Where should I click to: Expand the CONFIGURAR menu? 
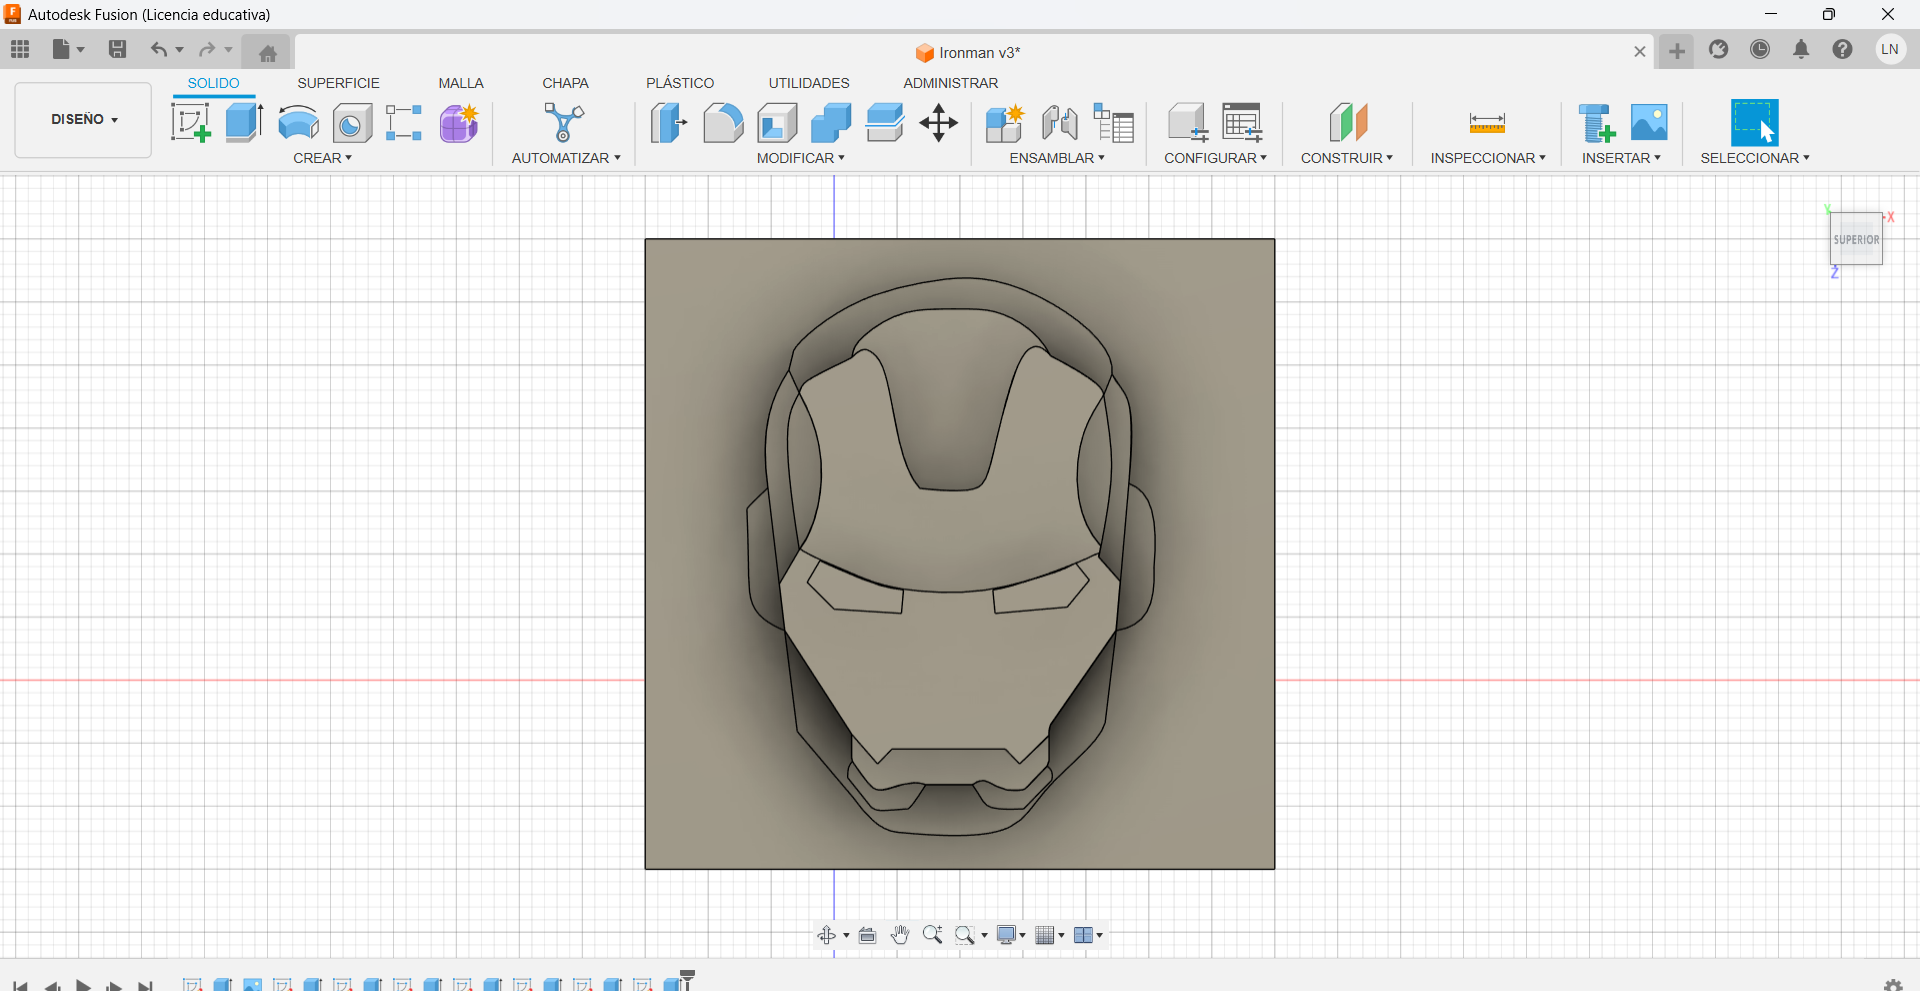click(1215, 158)
